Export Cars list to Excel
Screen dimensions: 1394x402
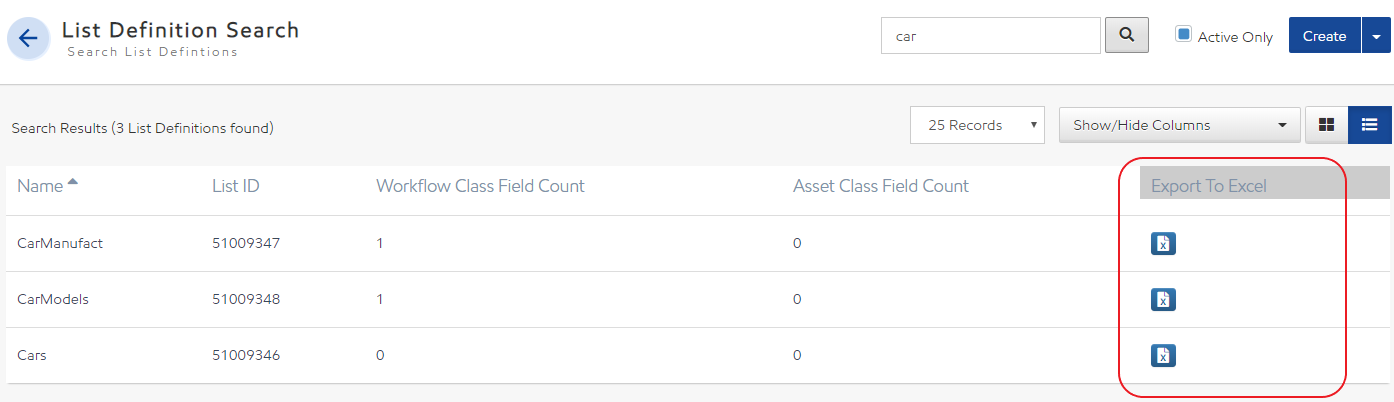tap(1163, 356)
